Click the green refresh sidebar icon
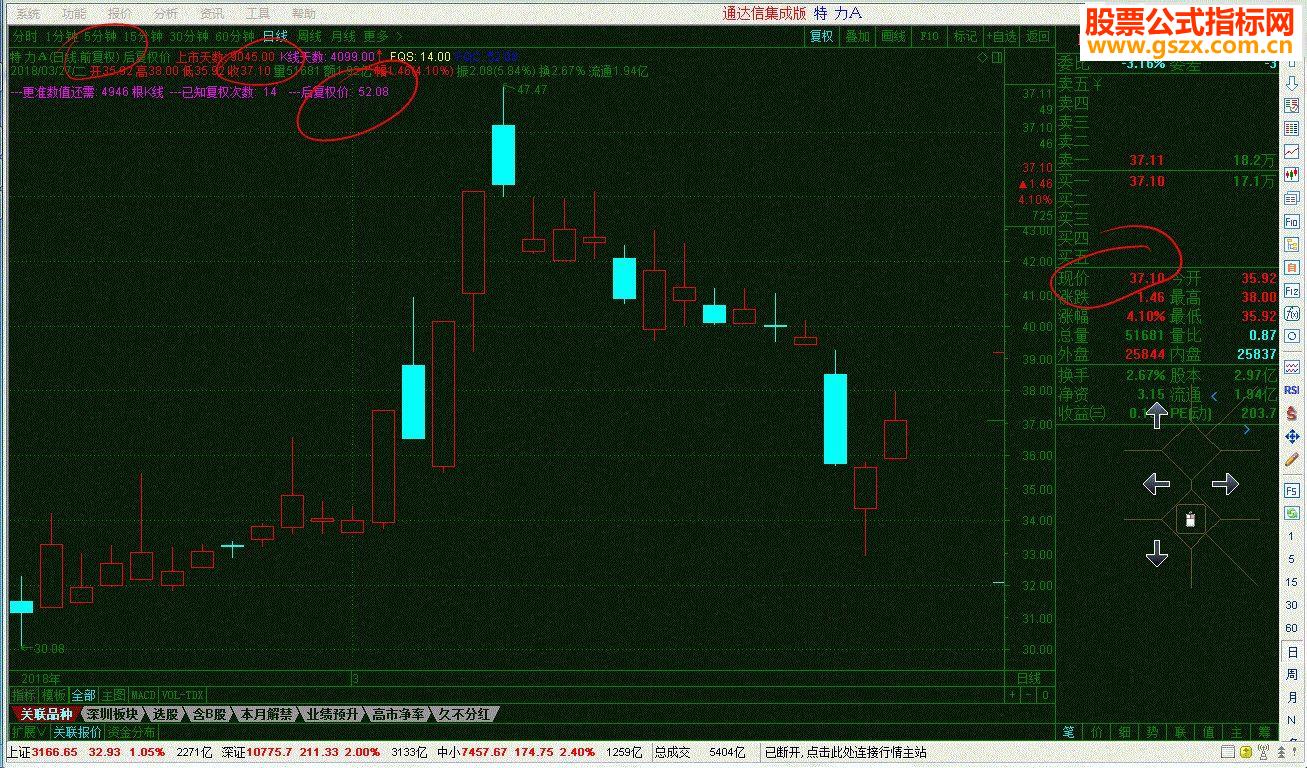1307x768 pixels. (1292, 513)
